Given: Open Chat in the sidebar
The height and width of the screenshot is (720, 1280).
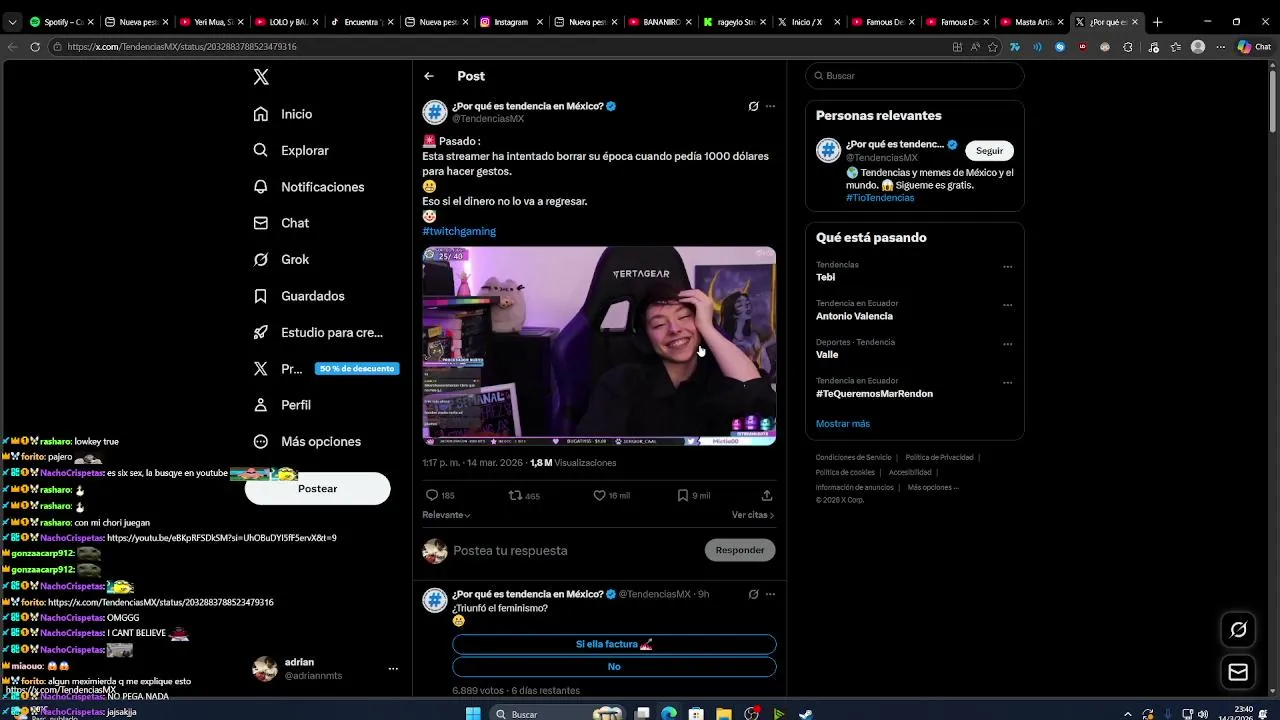Looking at the screenshot, I should 281,223.
